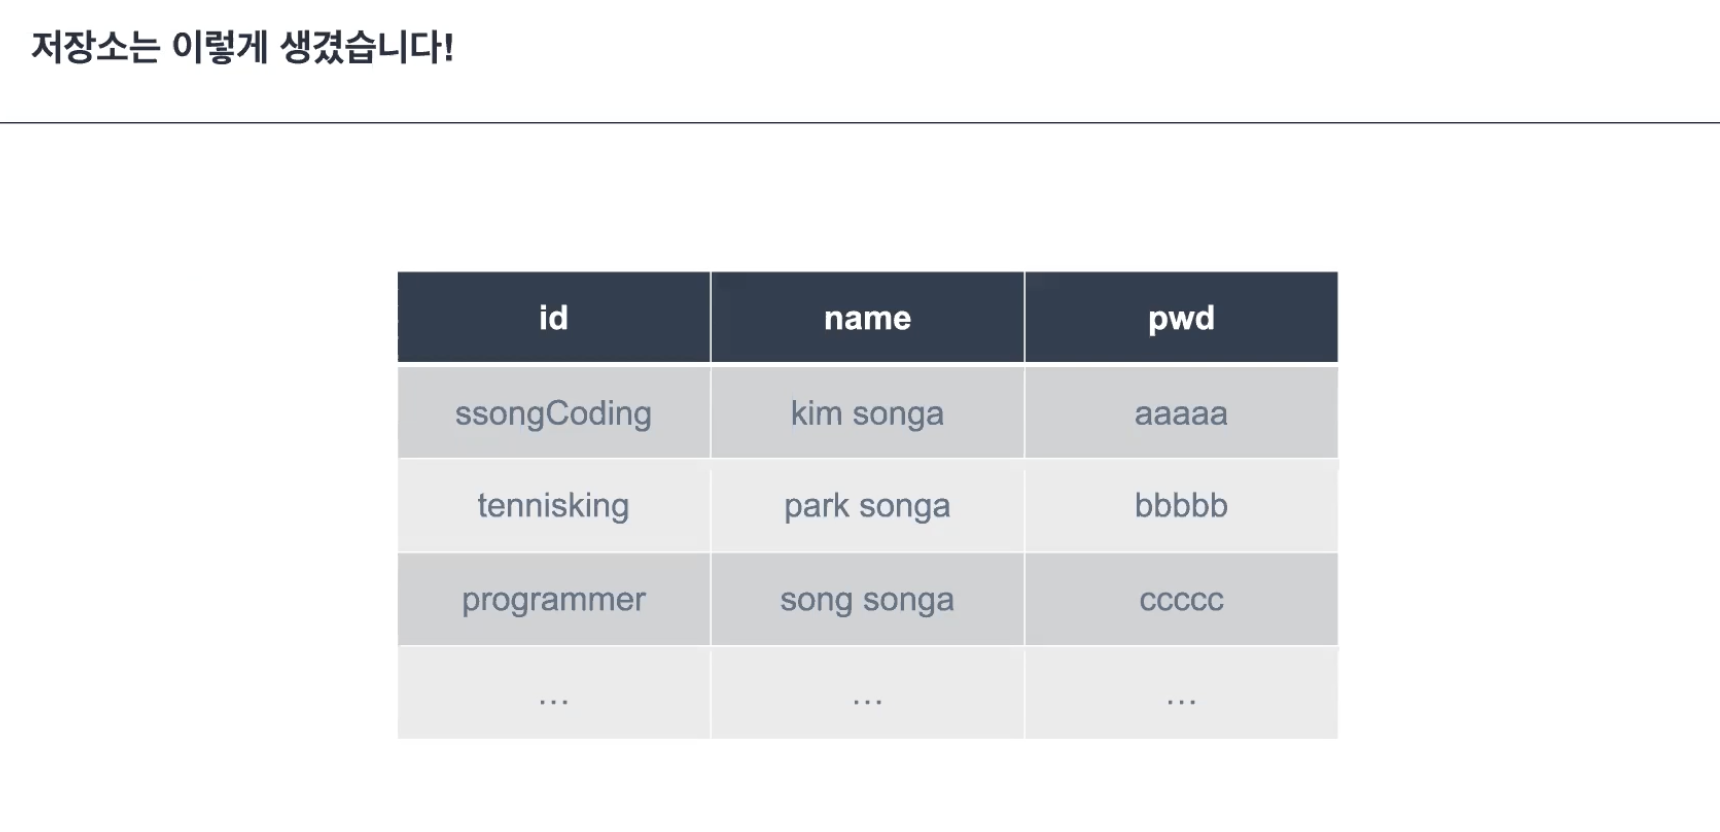Screen dimensions: 1720x832
Task: Click the horizontal divider line under the title
Action: [860, 123]
